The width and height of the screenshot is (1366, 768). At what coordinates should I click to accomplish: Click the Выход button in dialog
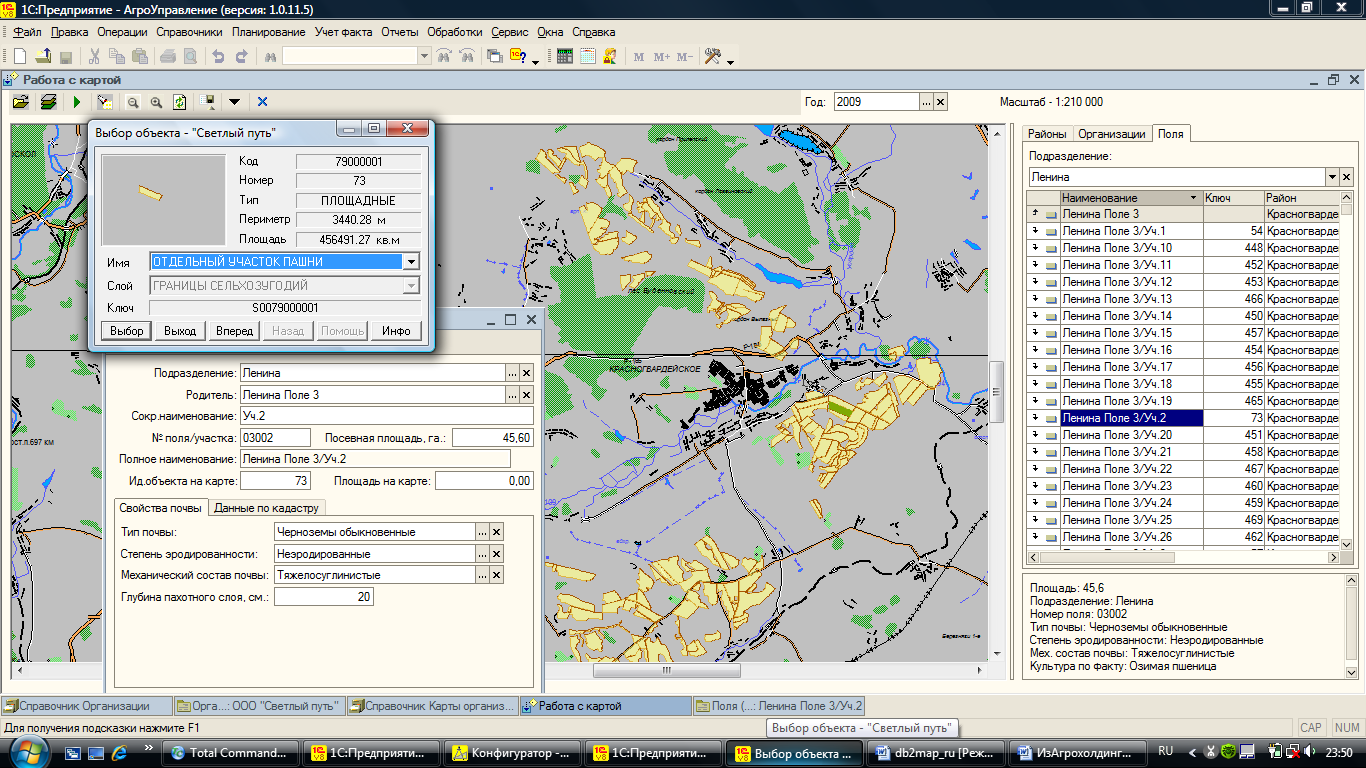click(x=180, y=331)
